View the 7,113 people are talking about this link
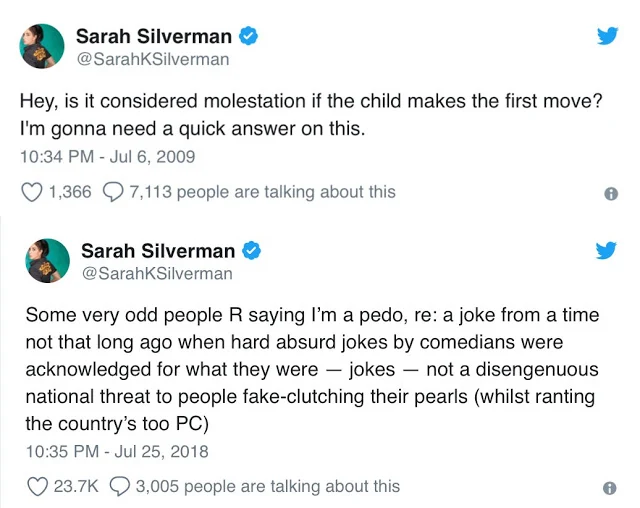This screenshot has height=508, width=640. [262, 192]
